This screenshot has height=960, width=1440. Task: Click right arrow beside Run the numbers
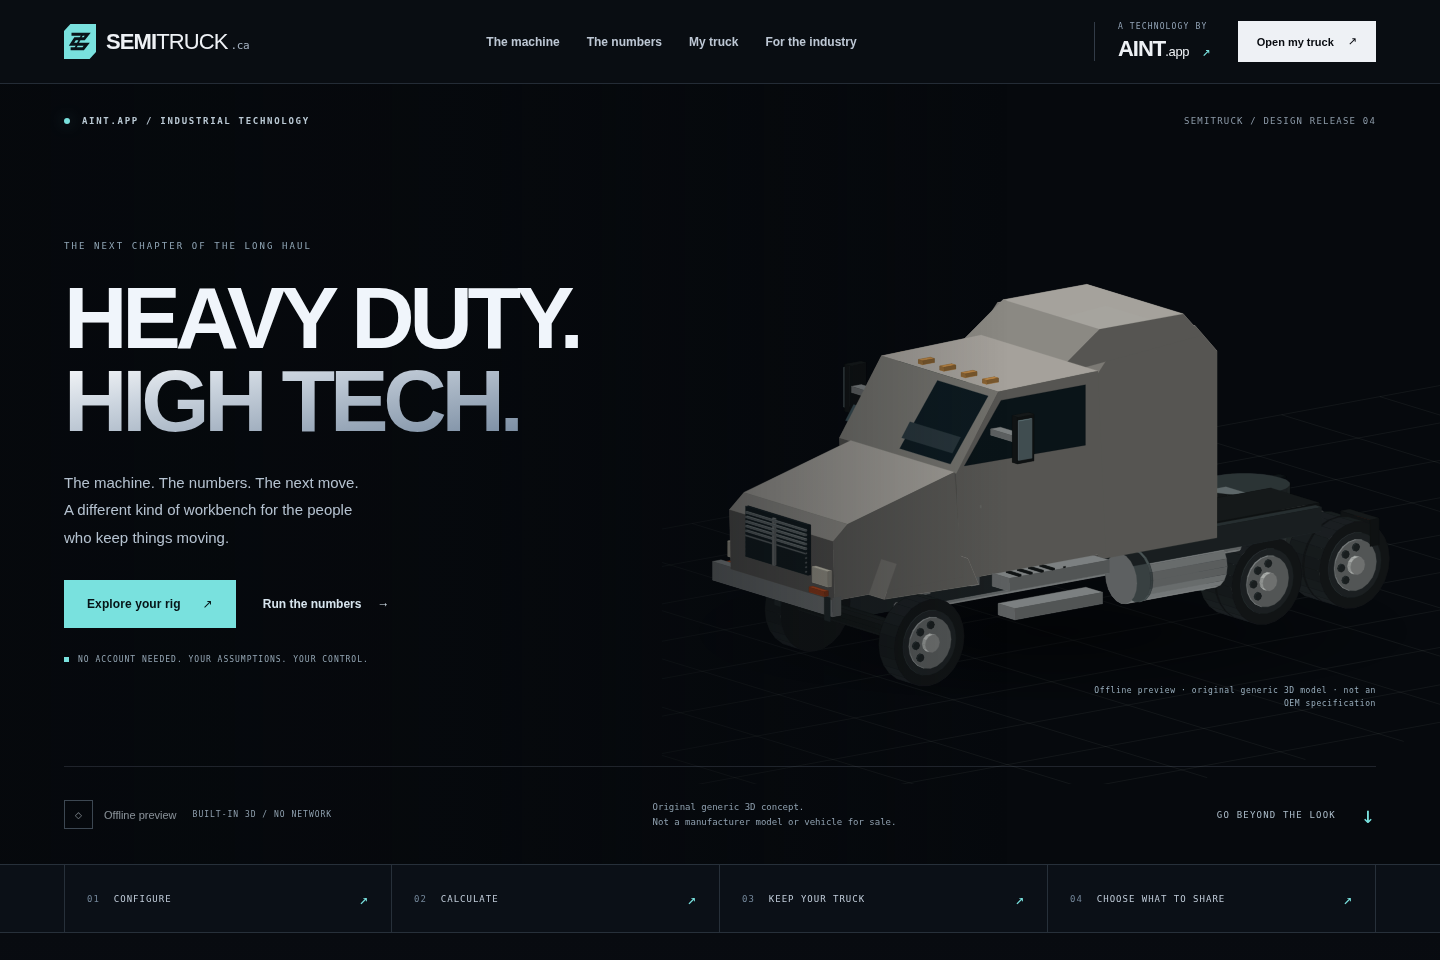pos(383,604)
